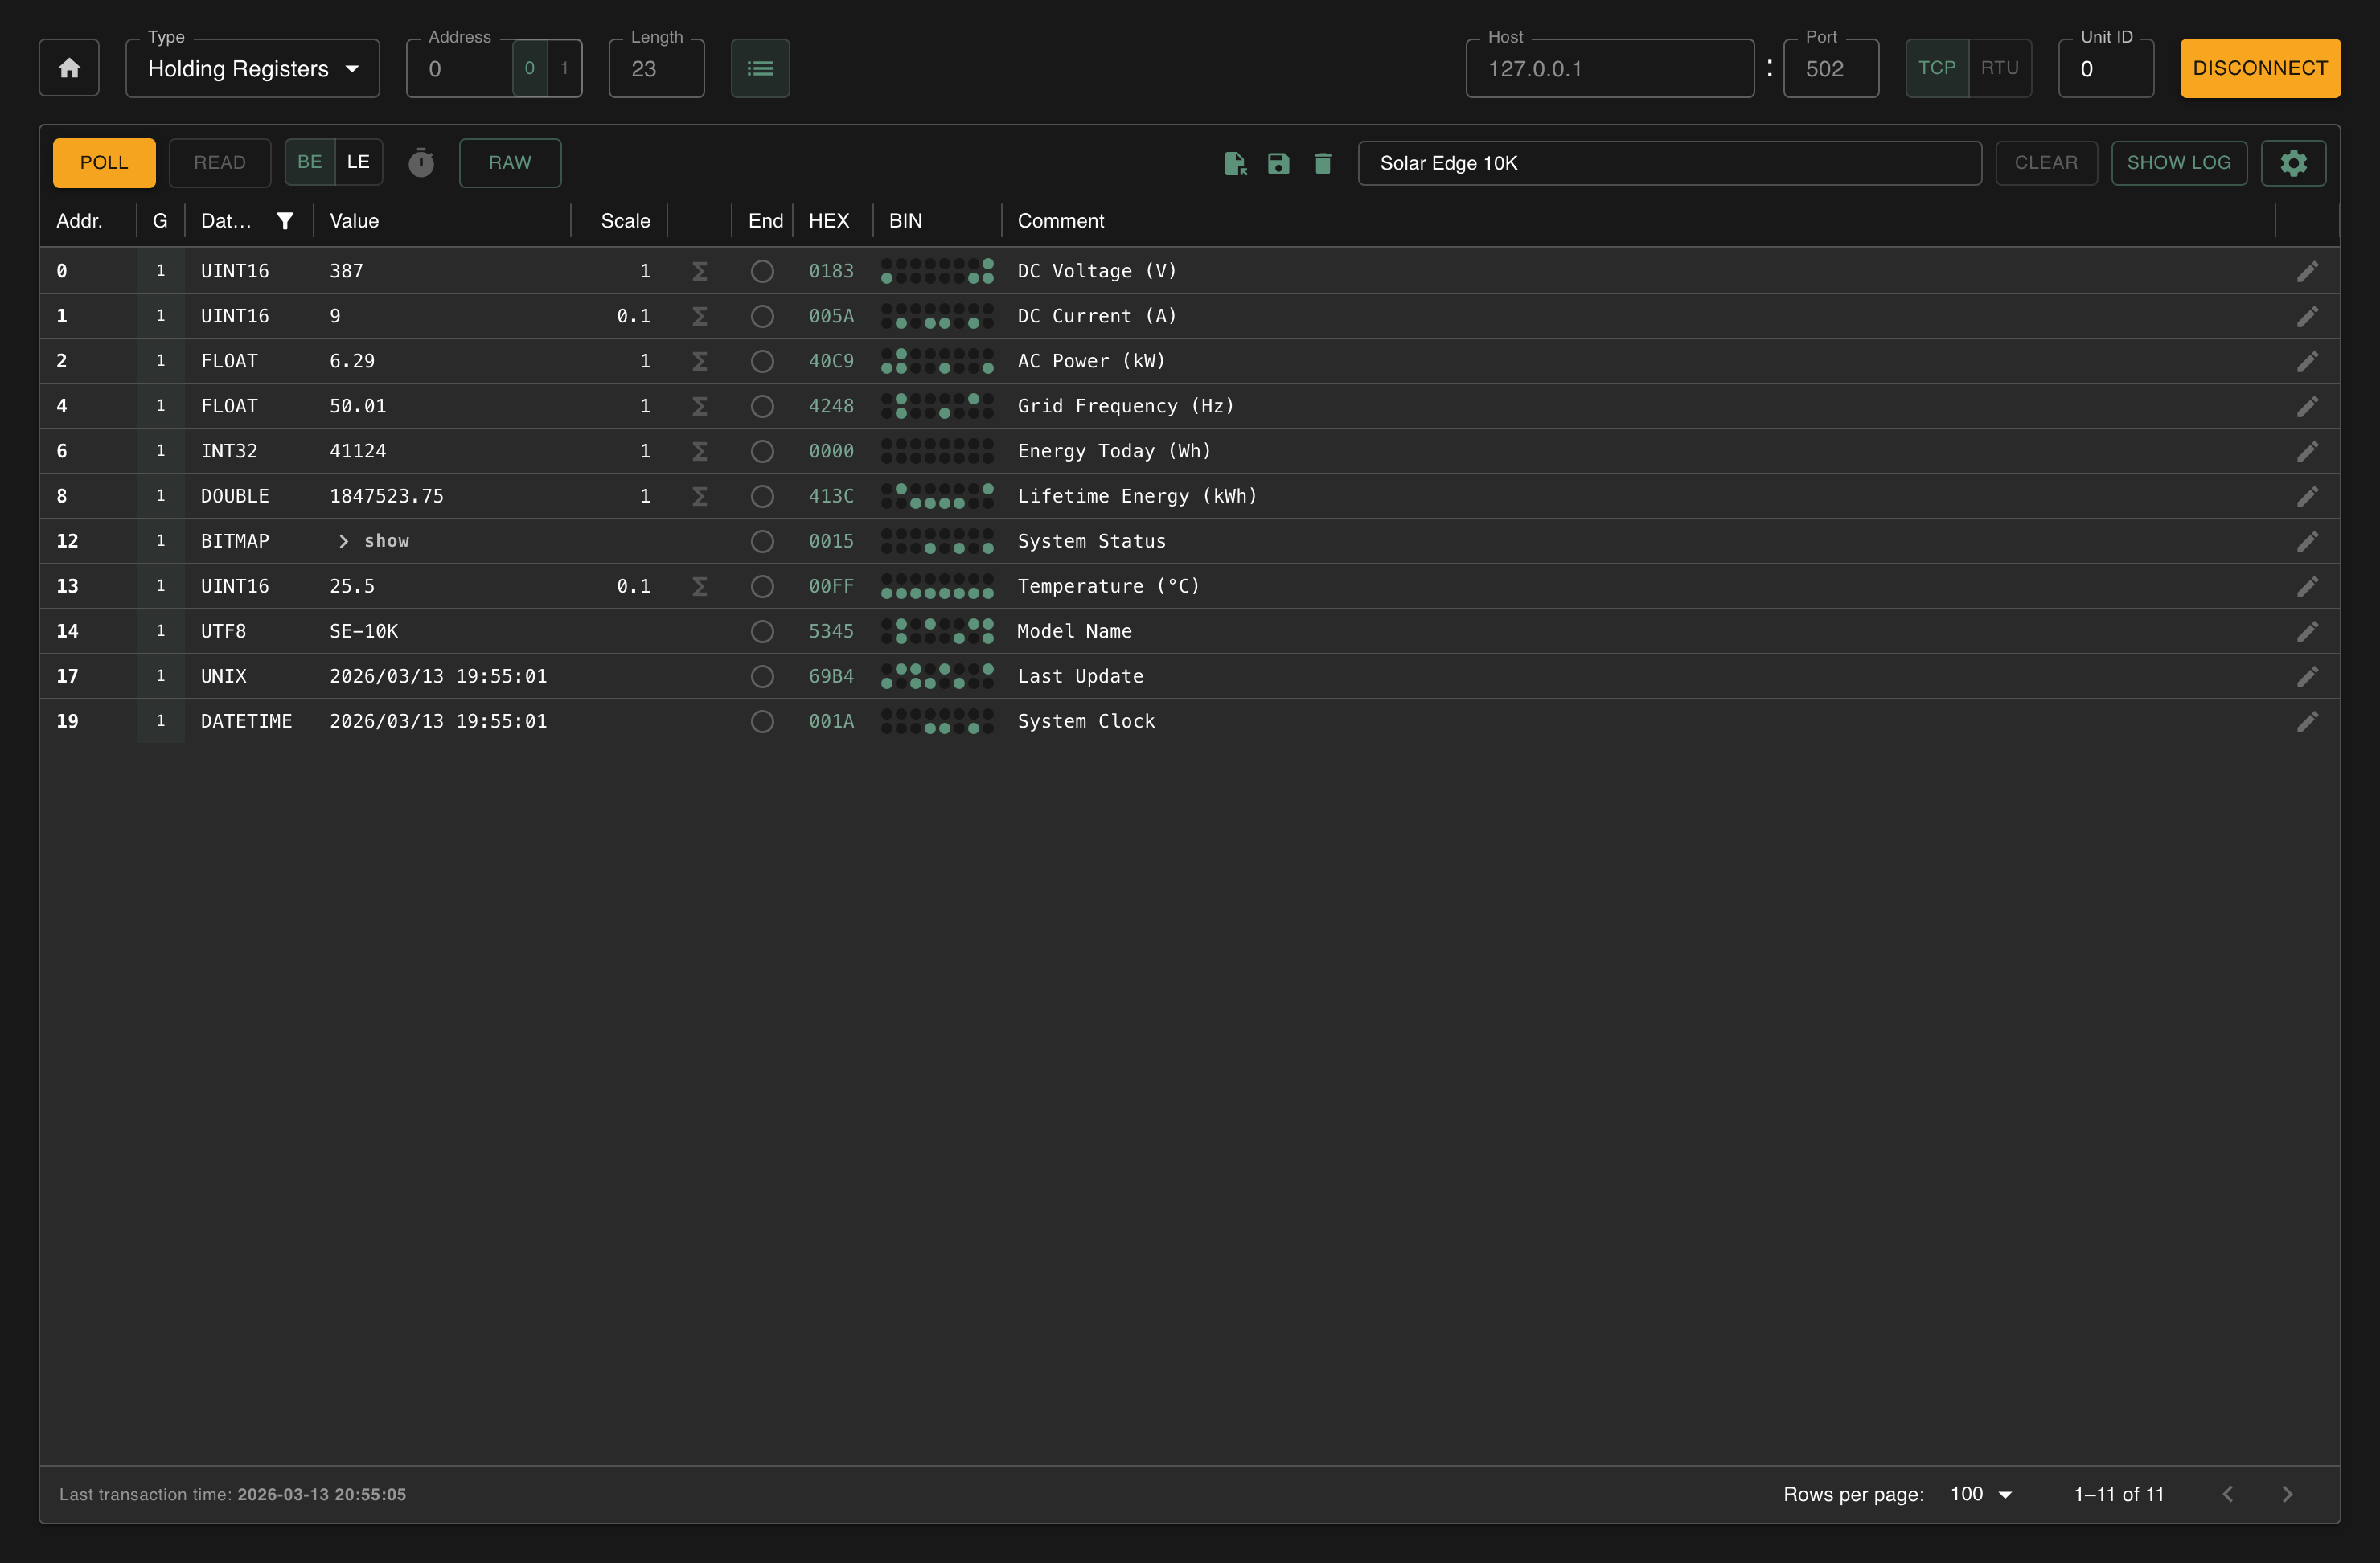Click the DISCONNECT button

pyautogui.click(x=2260, y=67)
